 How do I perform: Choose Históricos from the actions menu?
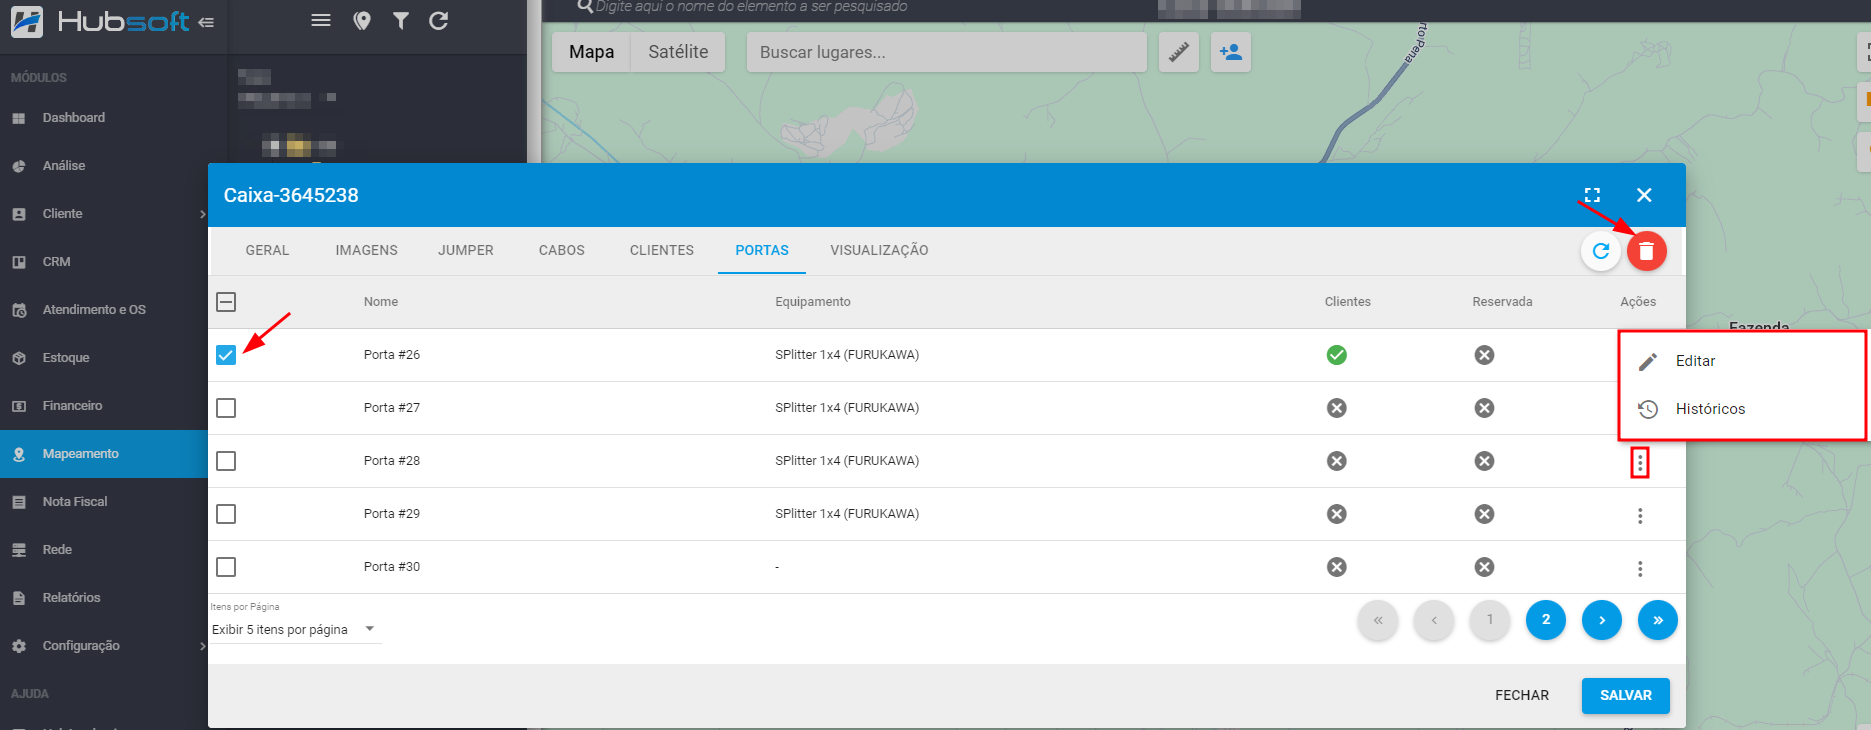pyautogui.click(x=1742, y=409)
